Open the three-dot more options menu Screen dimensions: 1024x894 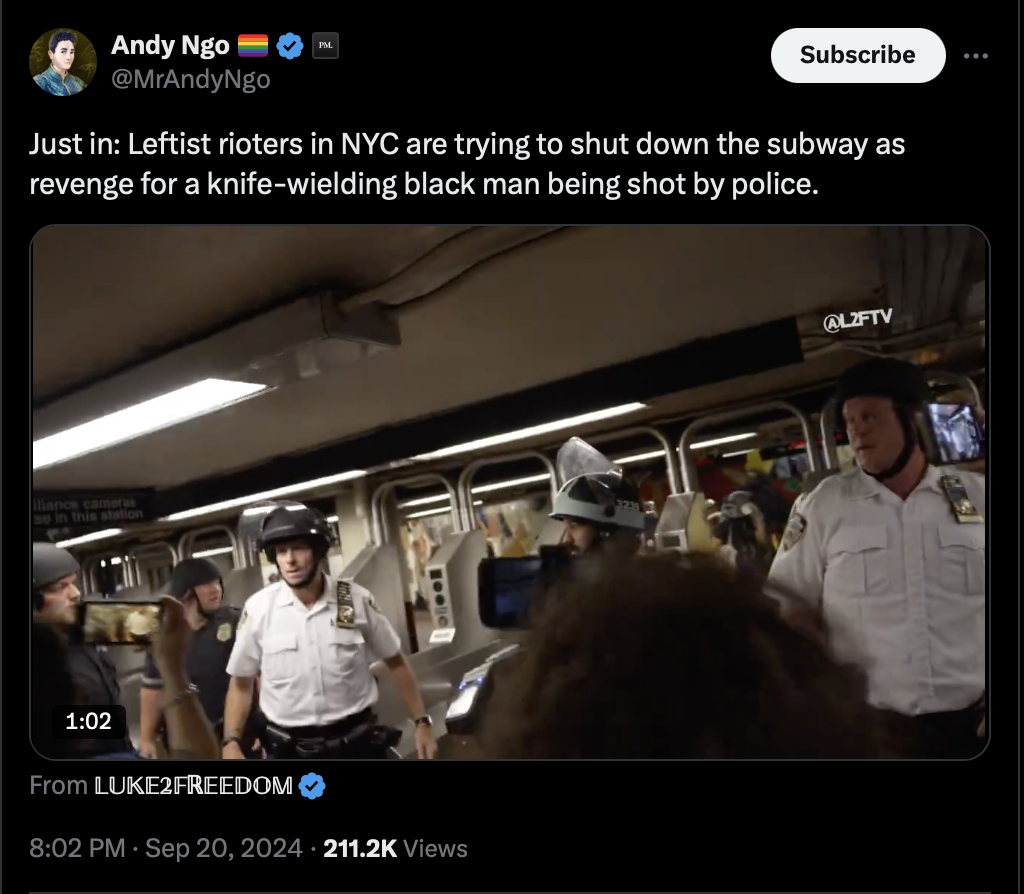[976, 56]
